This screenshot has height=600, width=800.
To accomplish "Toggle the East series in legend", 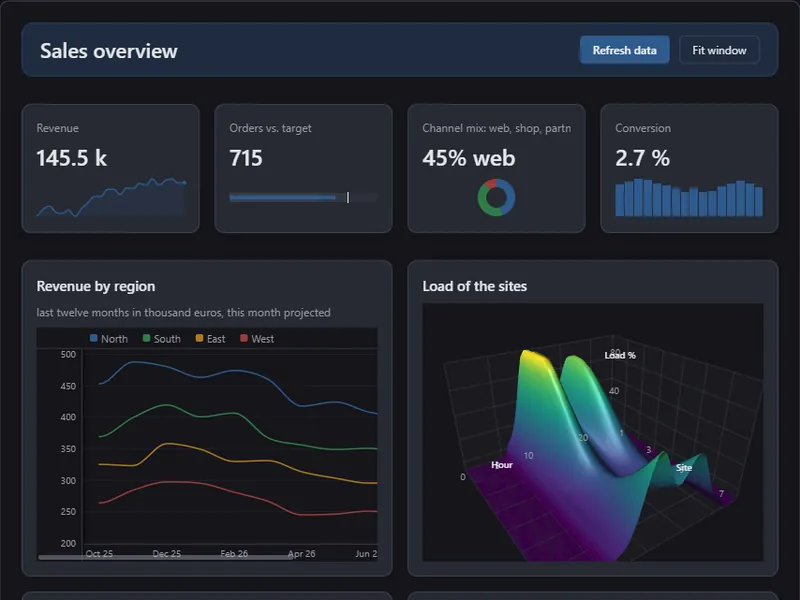I will (x=210, y=339).
